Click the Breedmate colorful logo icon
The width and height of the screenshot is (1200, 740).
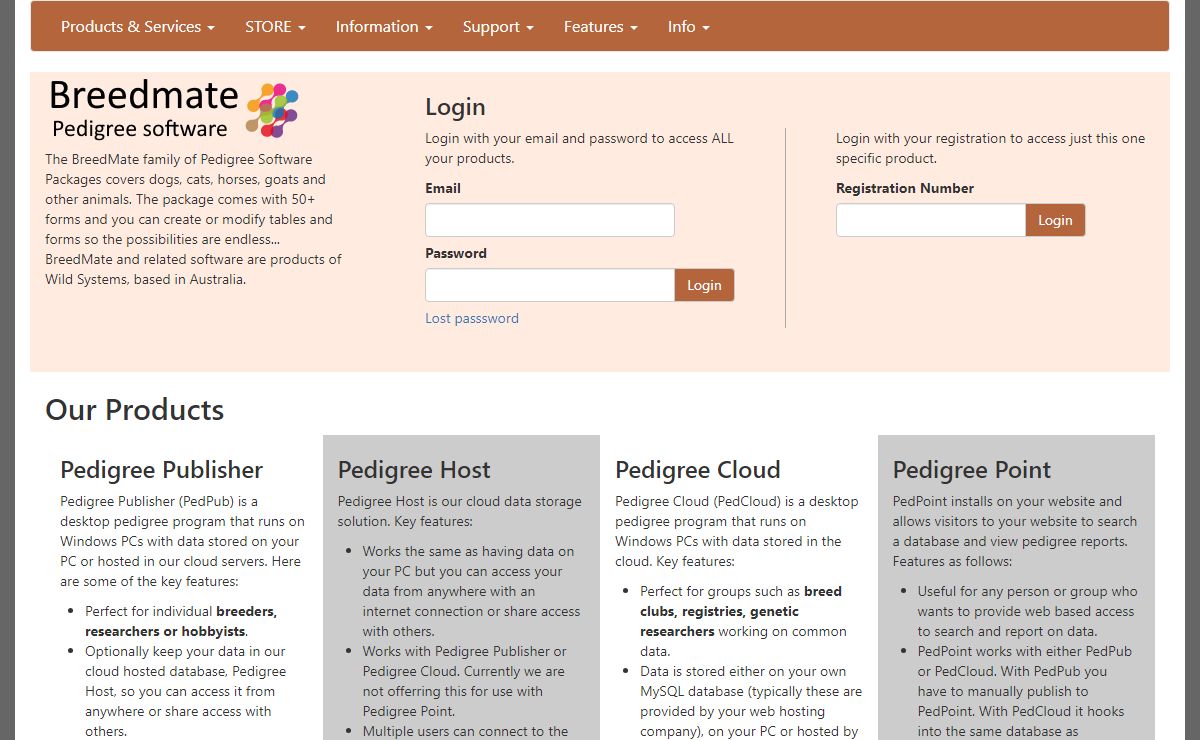point(272,110)
